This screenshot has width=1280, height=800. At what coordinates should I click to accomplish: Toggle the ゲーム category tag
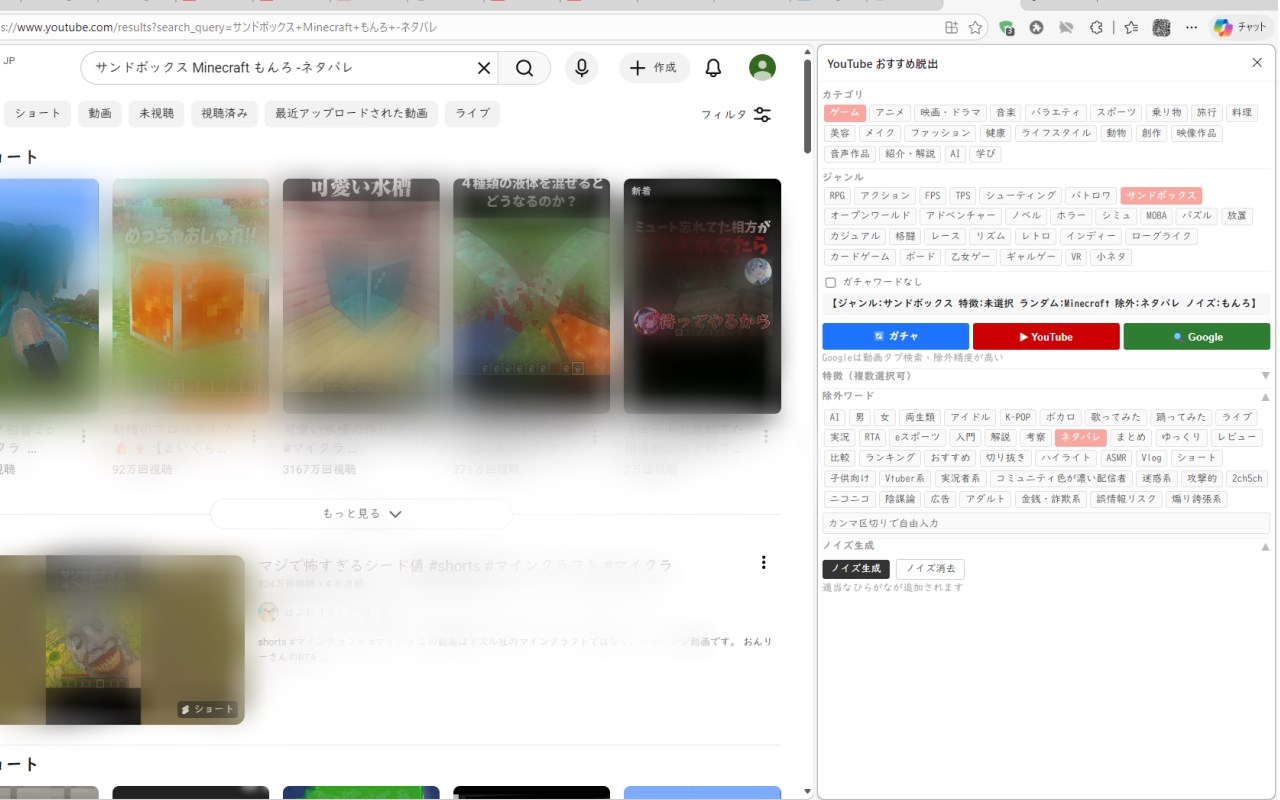(844, 113)
